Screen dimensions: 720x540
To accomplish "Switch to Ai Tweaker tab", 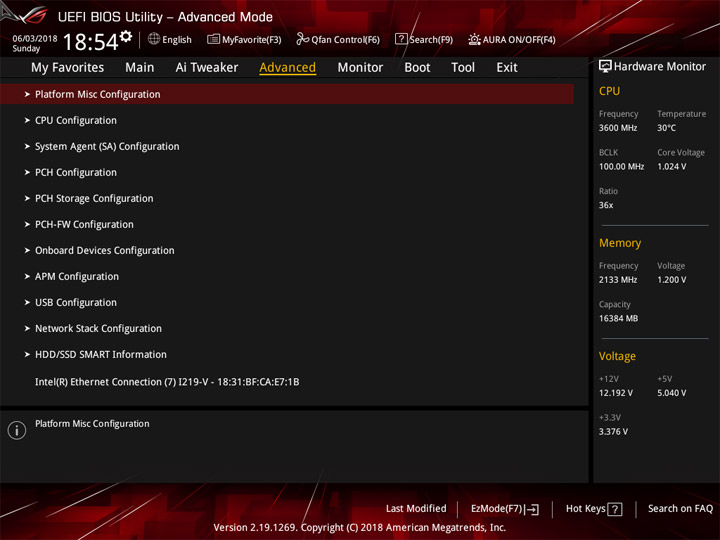I will tap(207, 68).
